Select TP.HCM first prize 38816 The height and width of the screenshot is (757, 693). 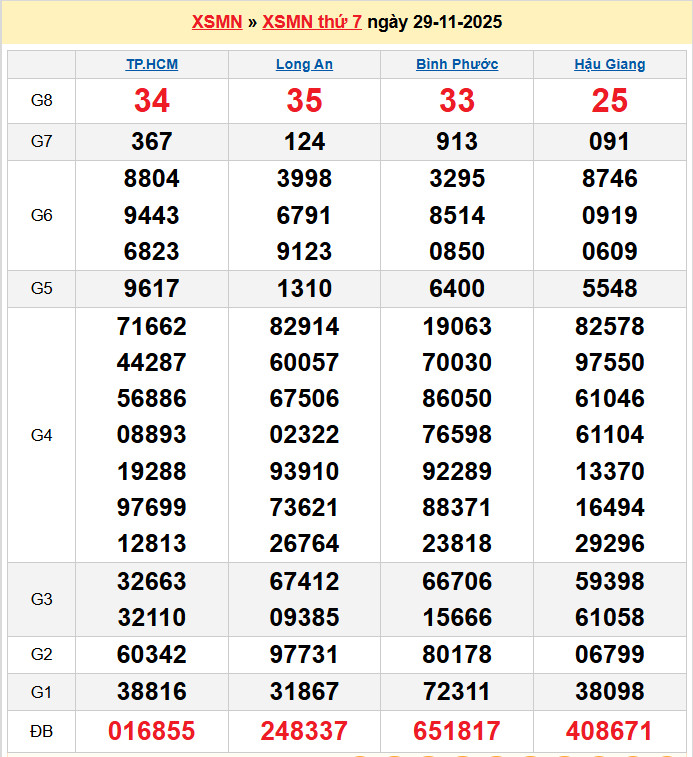(152, 691)
